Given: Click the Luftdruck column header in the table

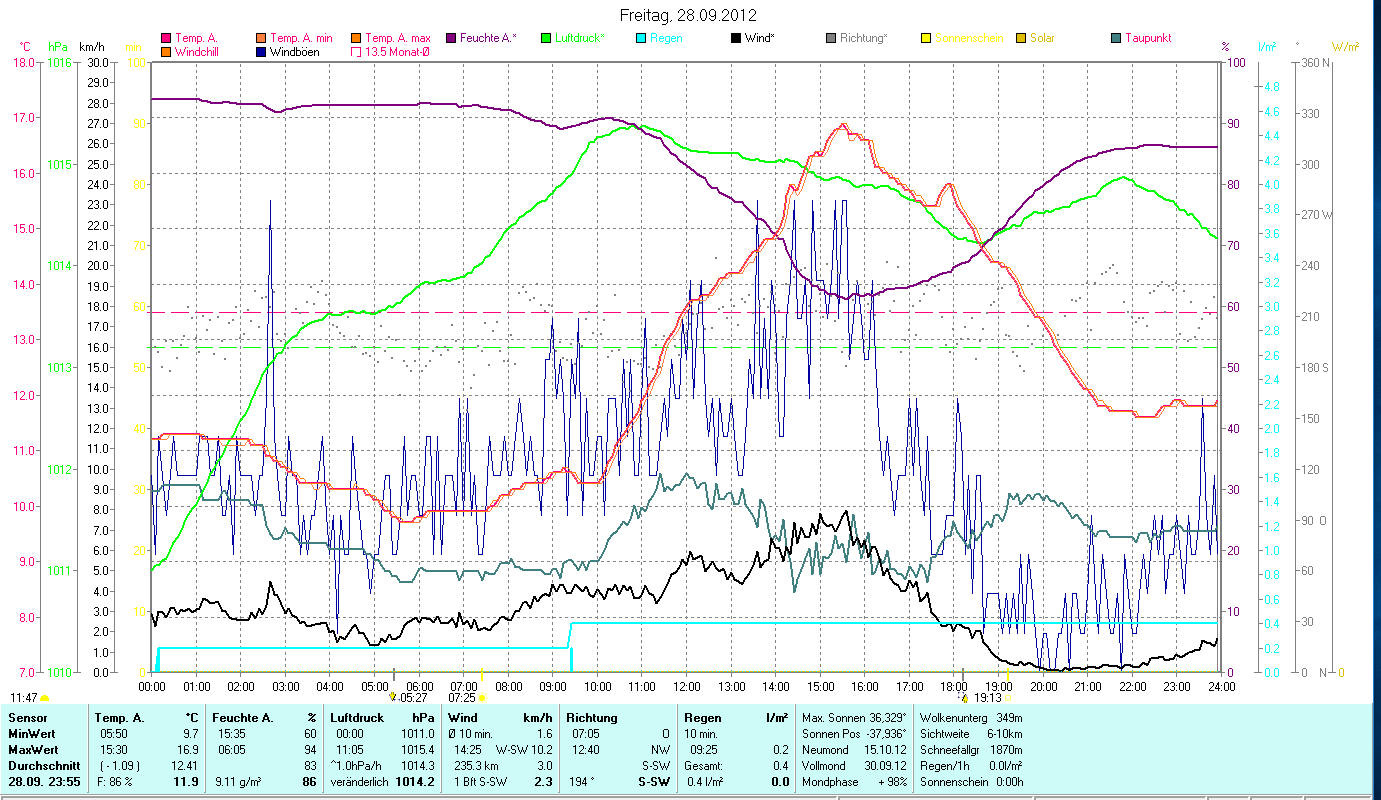Looking at the screenshot, I should click(355, 717).
